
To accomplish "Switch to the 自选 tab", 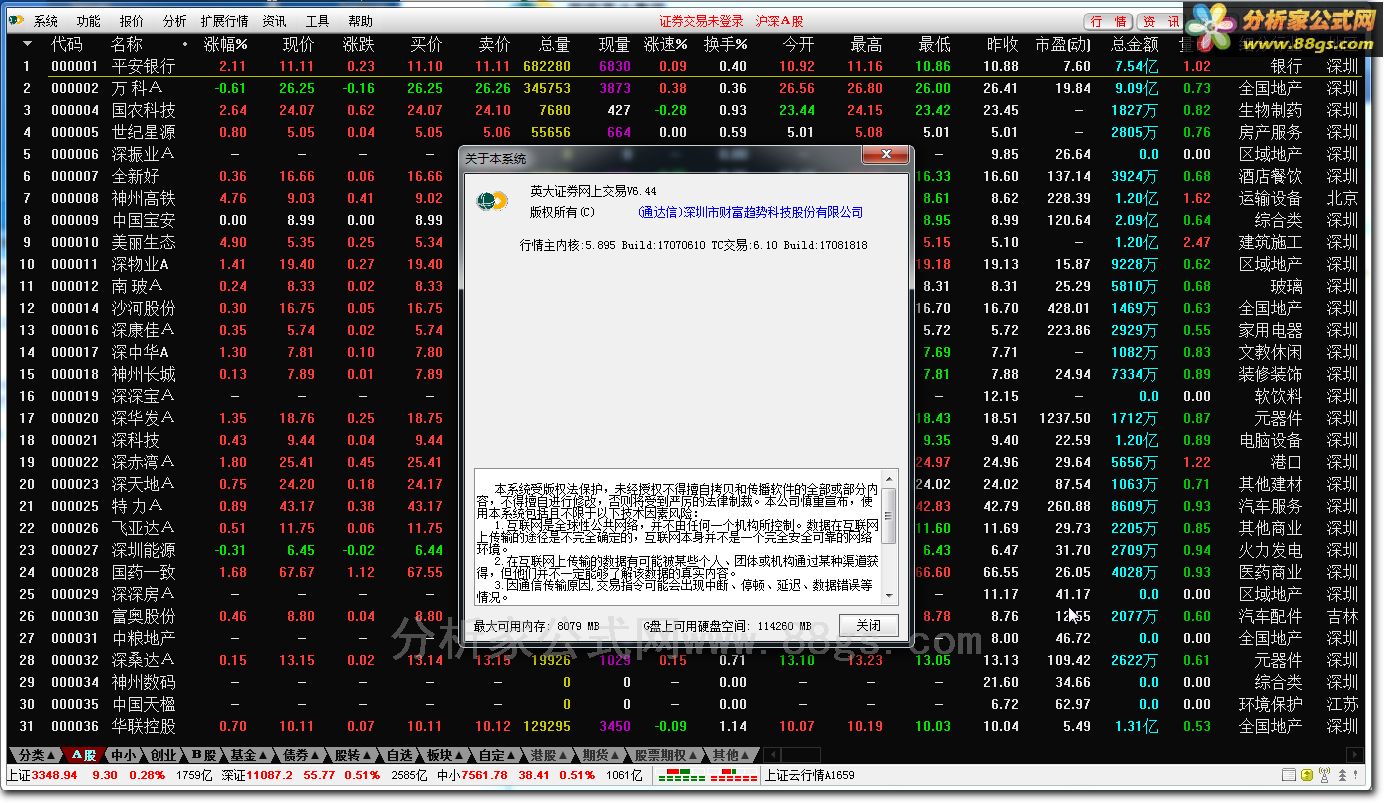I will click(399, 755).
